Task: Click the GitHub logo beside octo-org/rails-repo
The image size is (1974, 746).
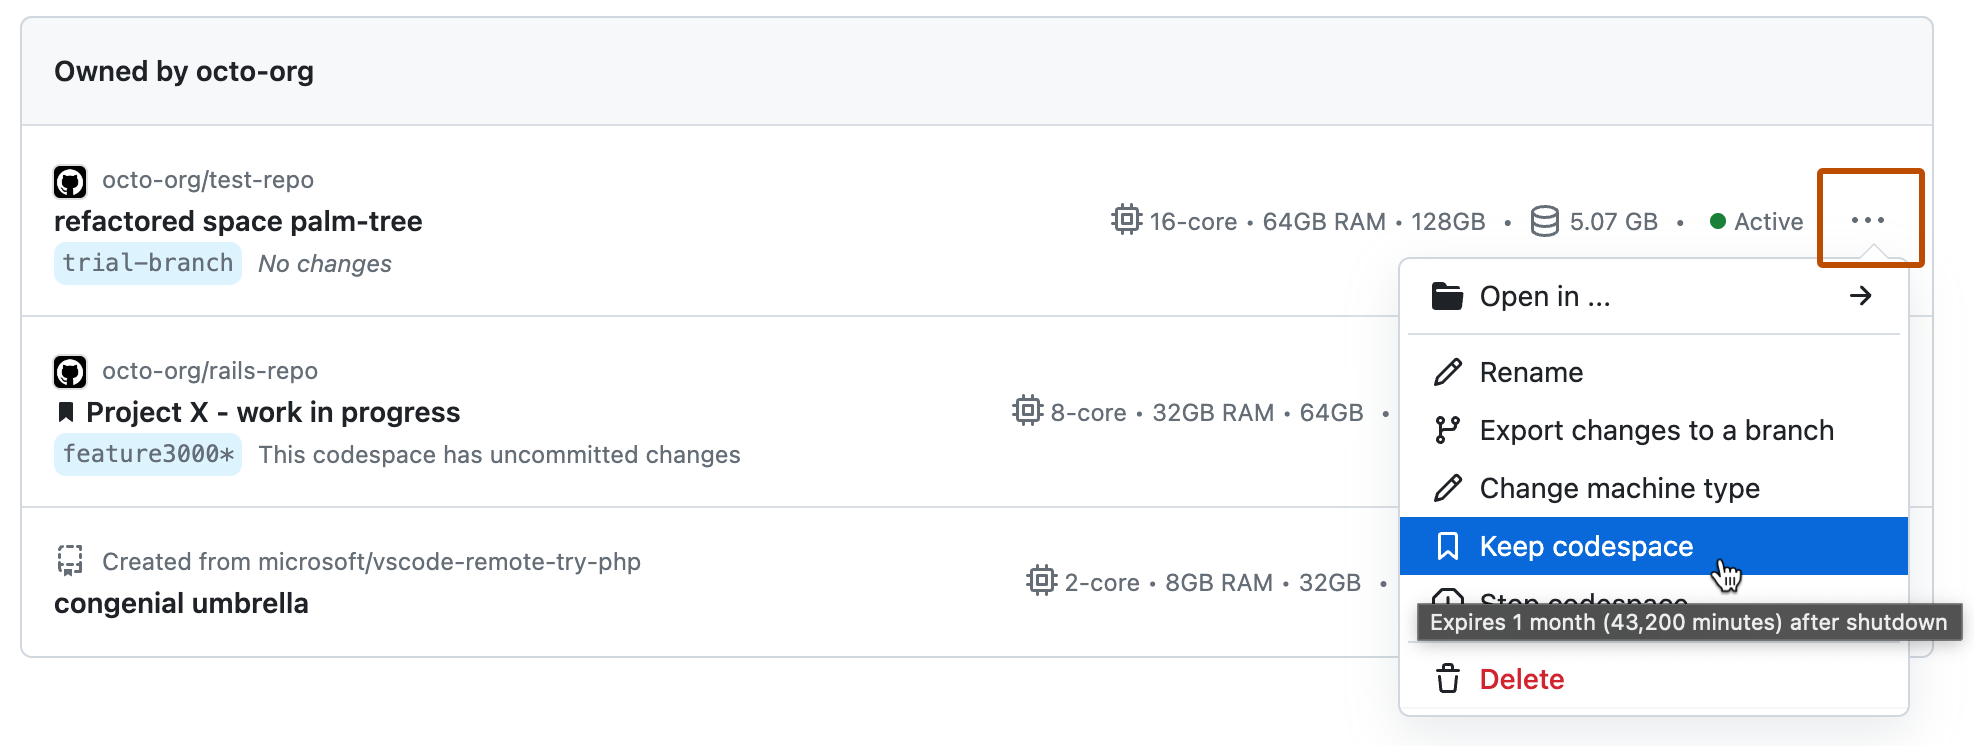Action: [x=69, y=371]
